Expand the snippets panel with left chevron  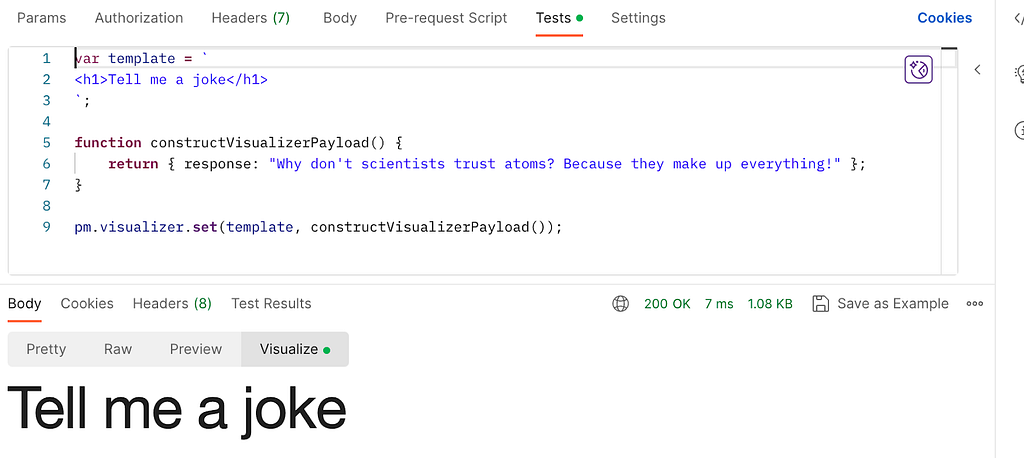pos(978,70)
